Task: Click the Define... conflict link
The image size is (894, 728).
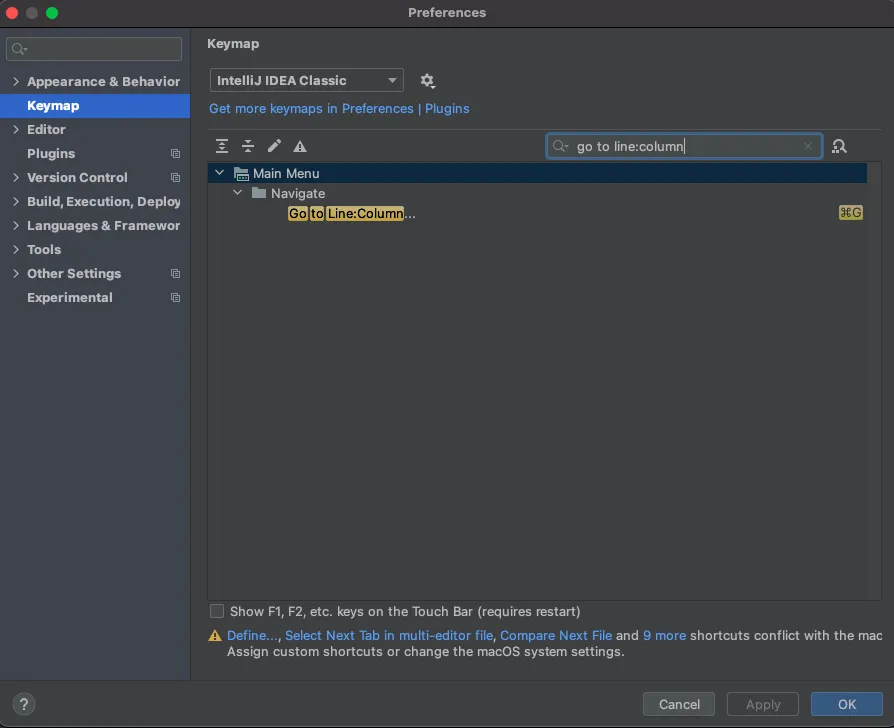Action: click(x=253, y=635)
